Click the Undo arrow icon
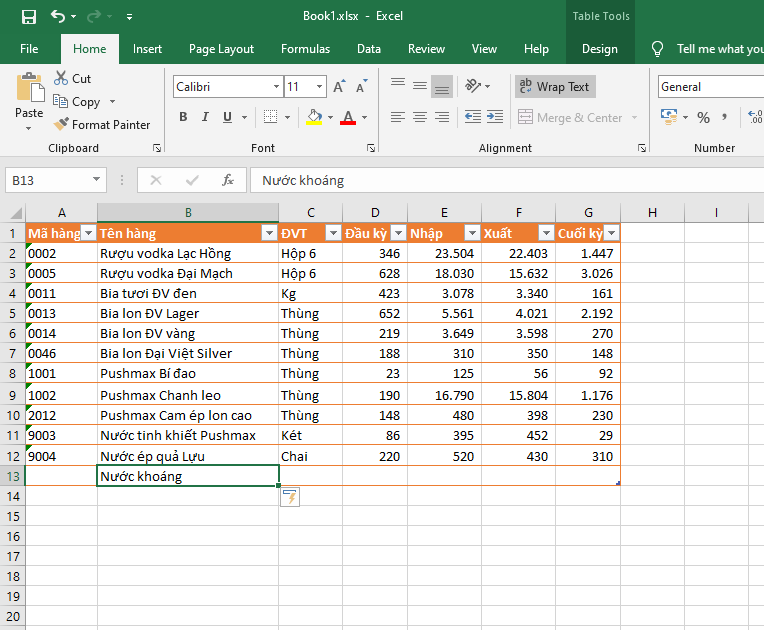 click(x=58, y=17)
